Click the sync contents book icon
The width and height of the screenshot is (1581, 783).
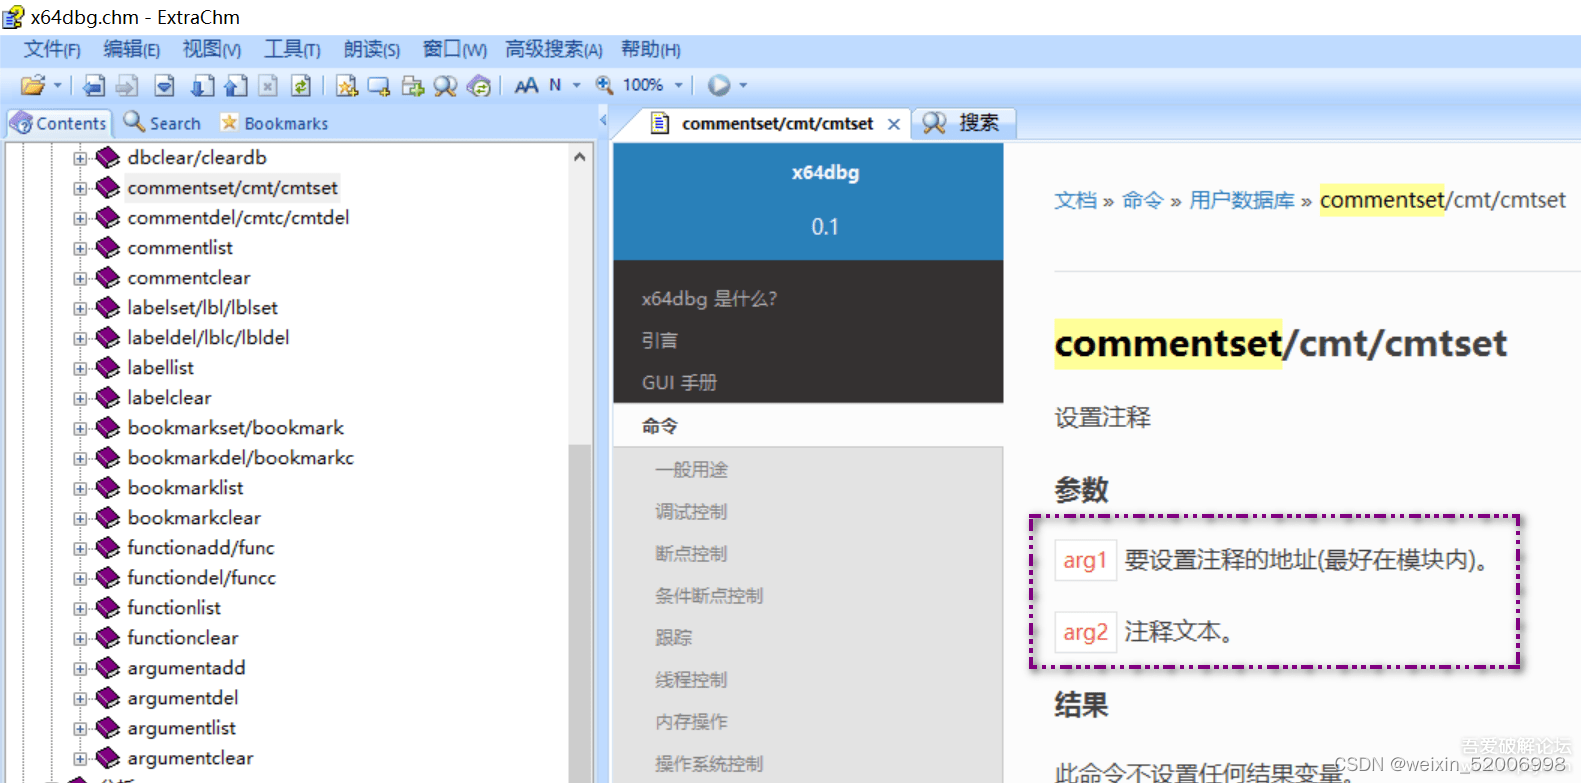pos(479,86)
